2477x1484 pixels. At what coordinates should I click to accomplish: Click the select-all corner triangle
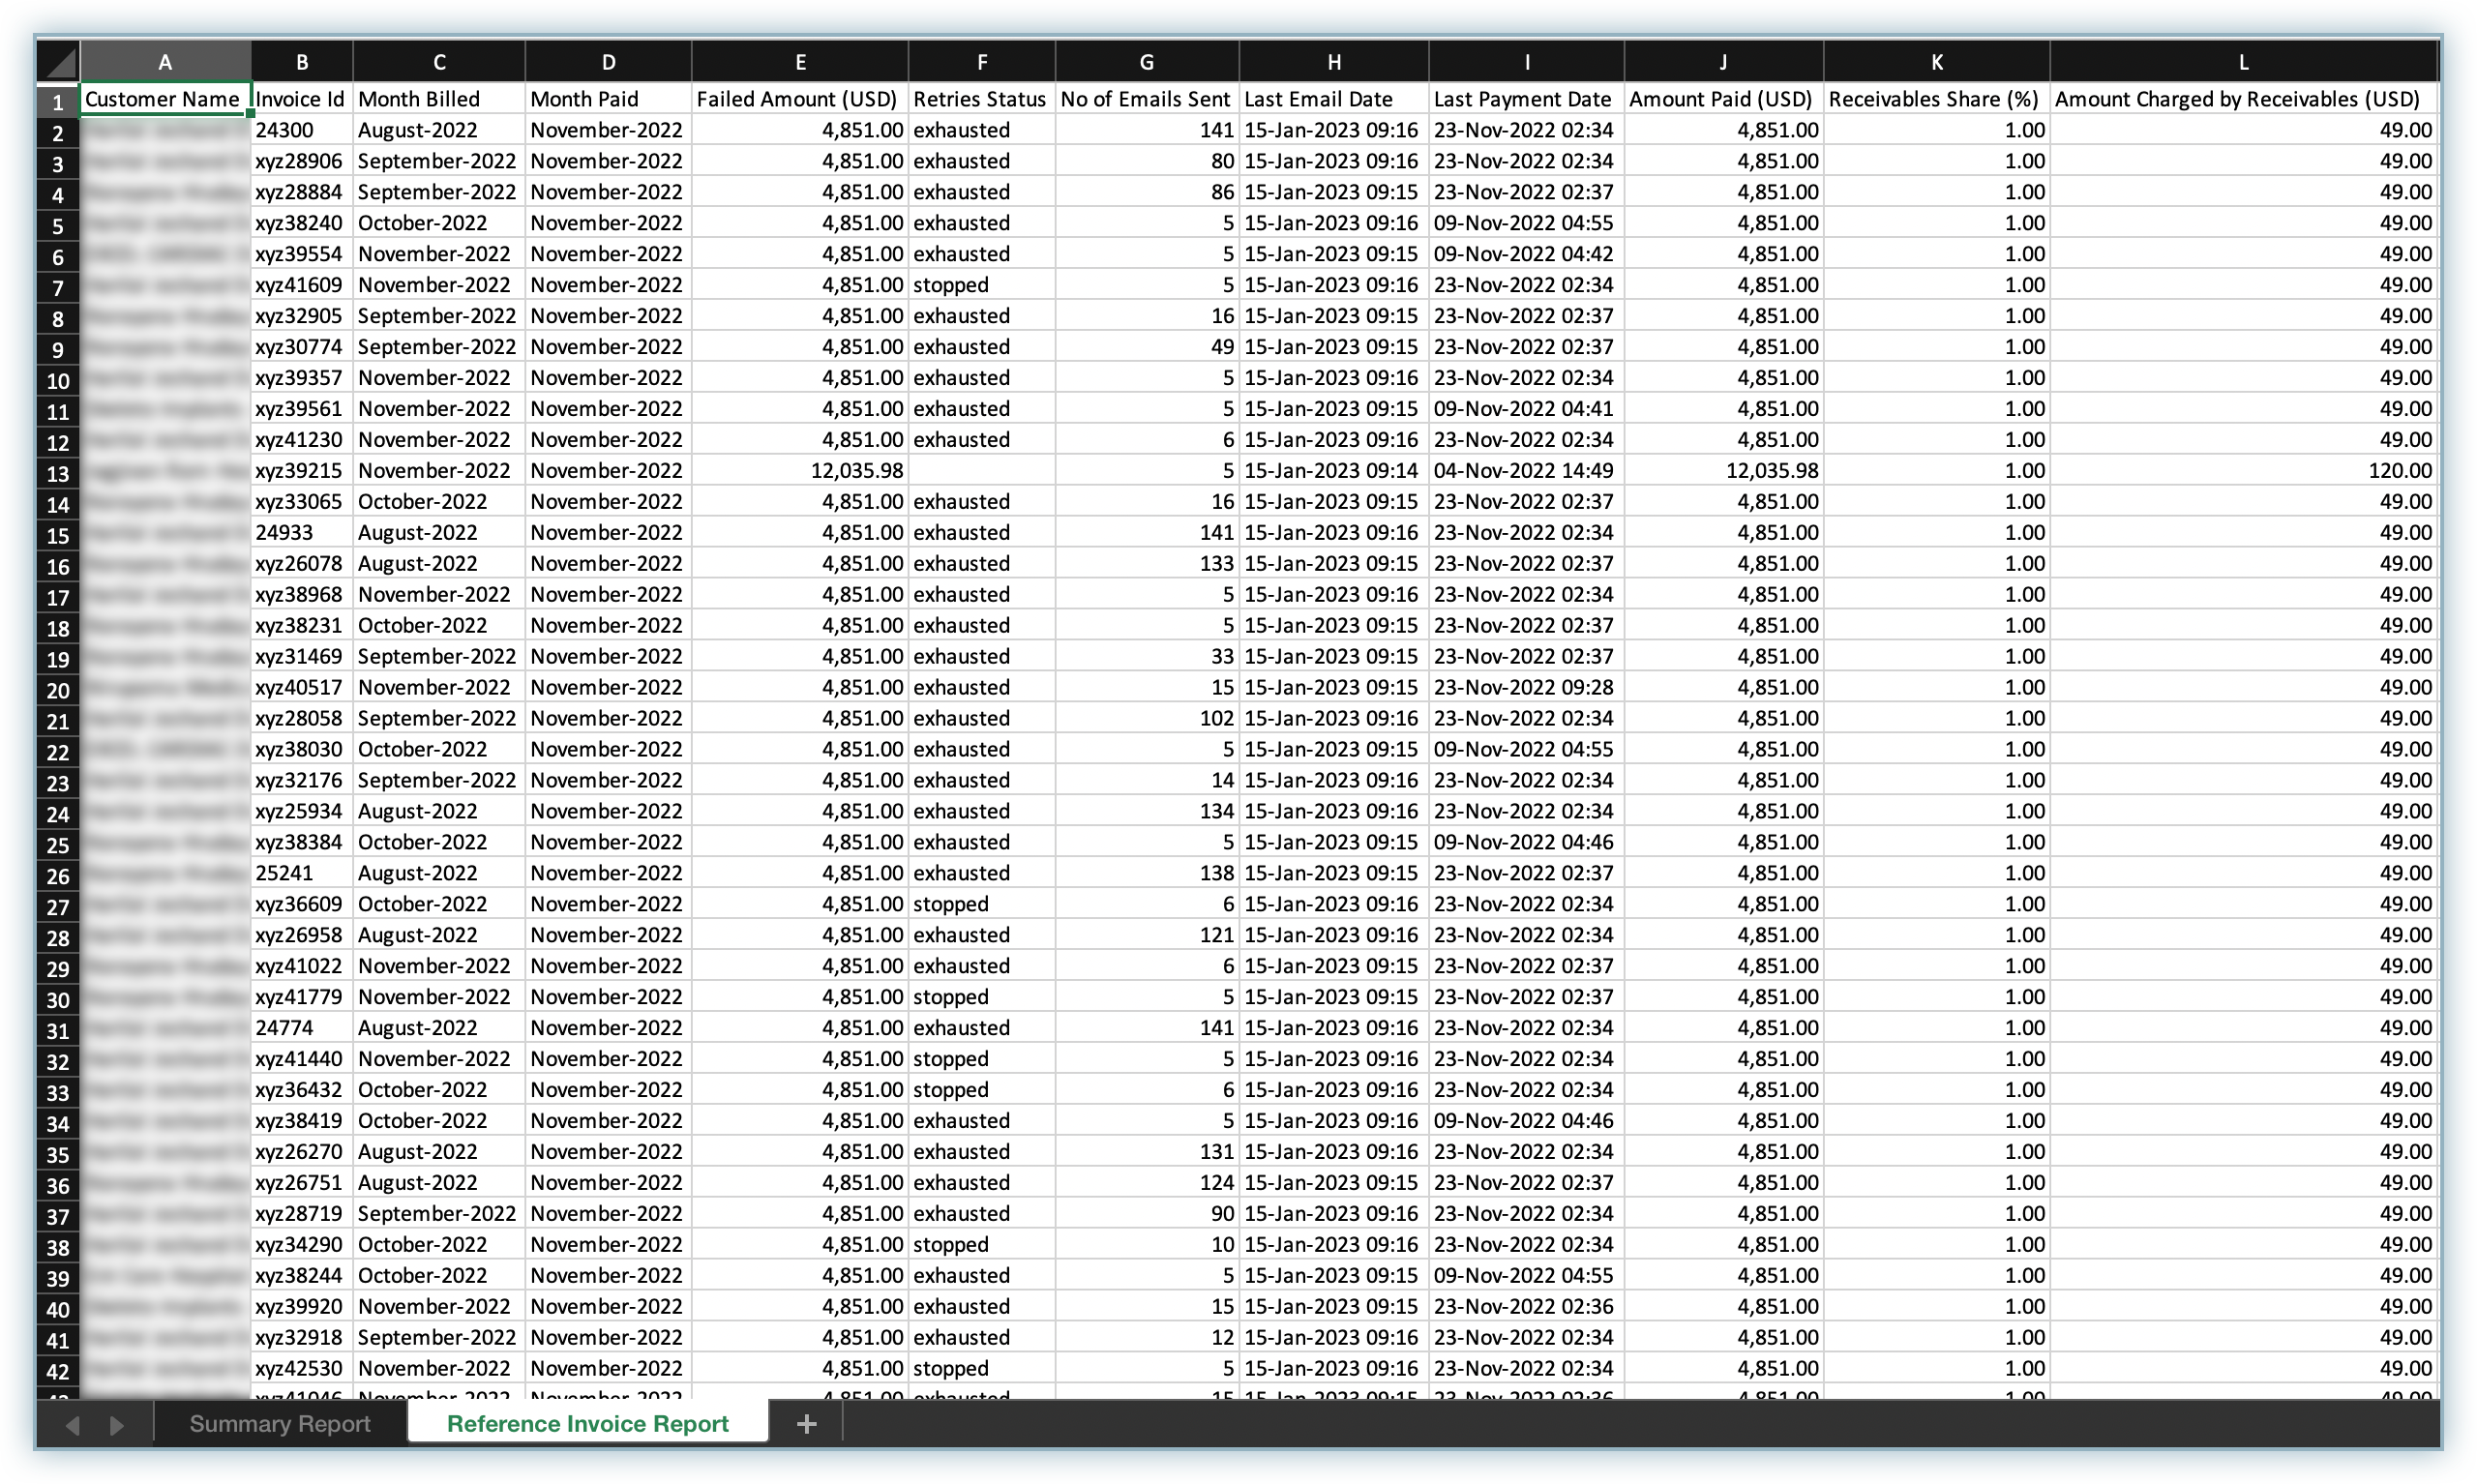coord(59,62)
